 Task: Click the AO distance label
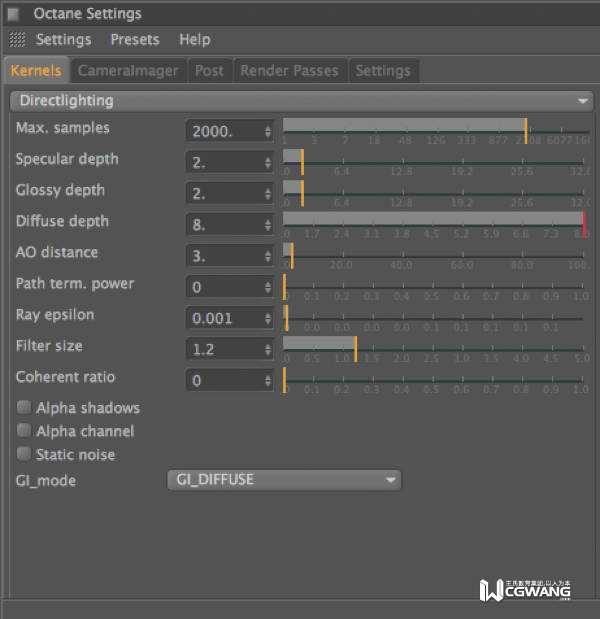click(x=57, y=252)
